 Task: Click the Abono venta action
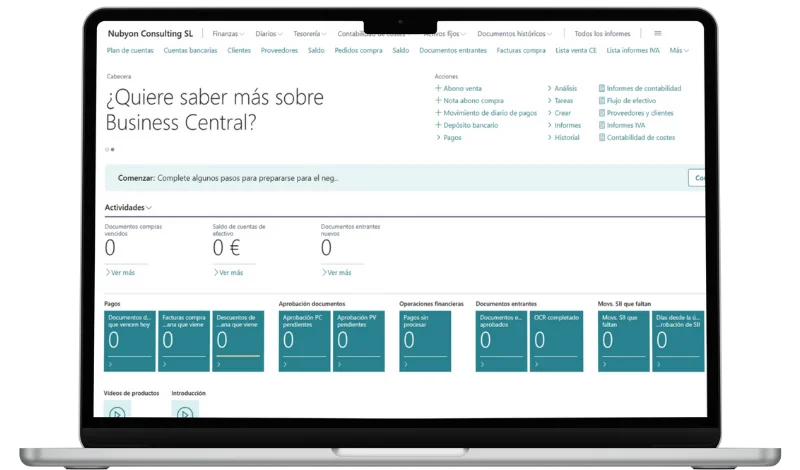pos(462,88)
